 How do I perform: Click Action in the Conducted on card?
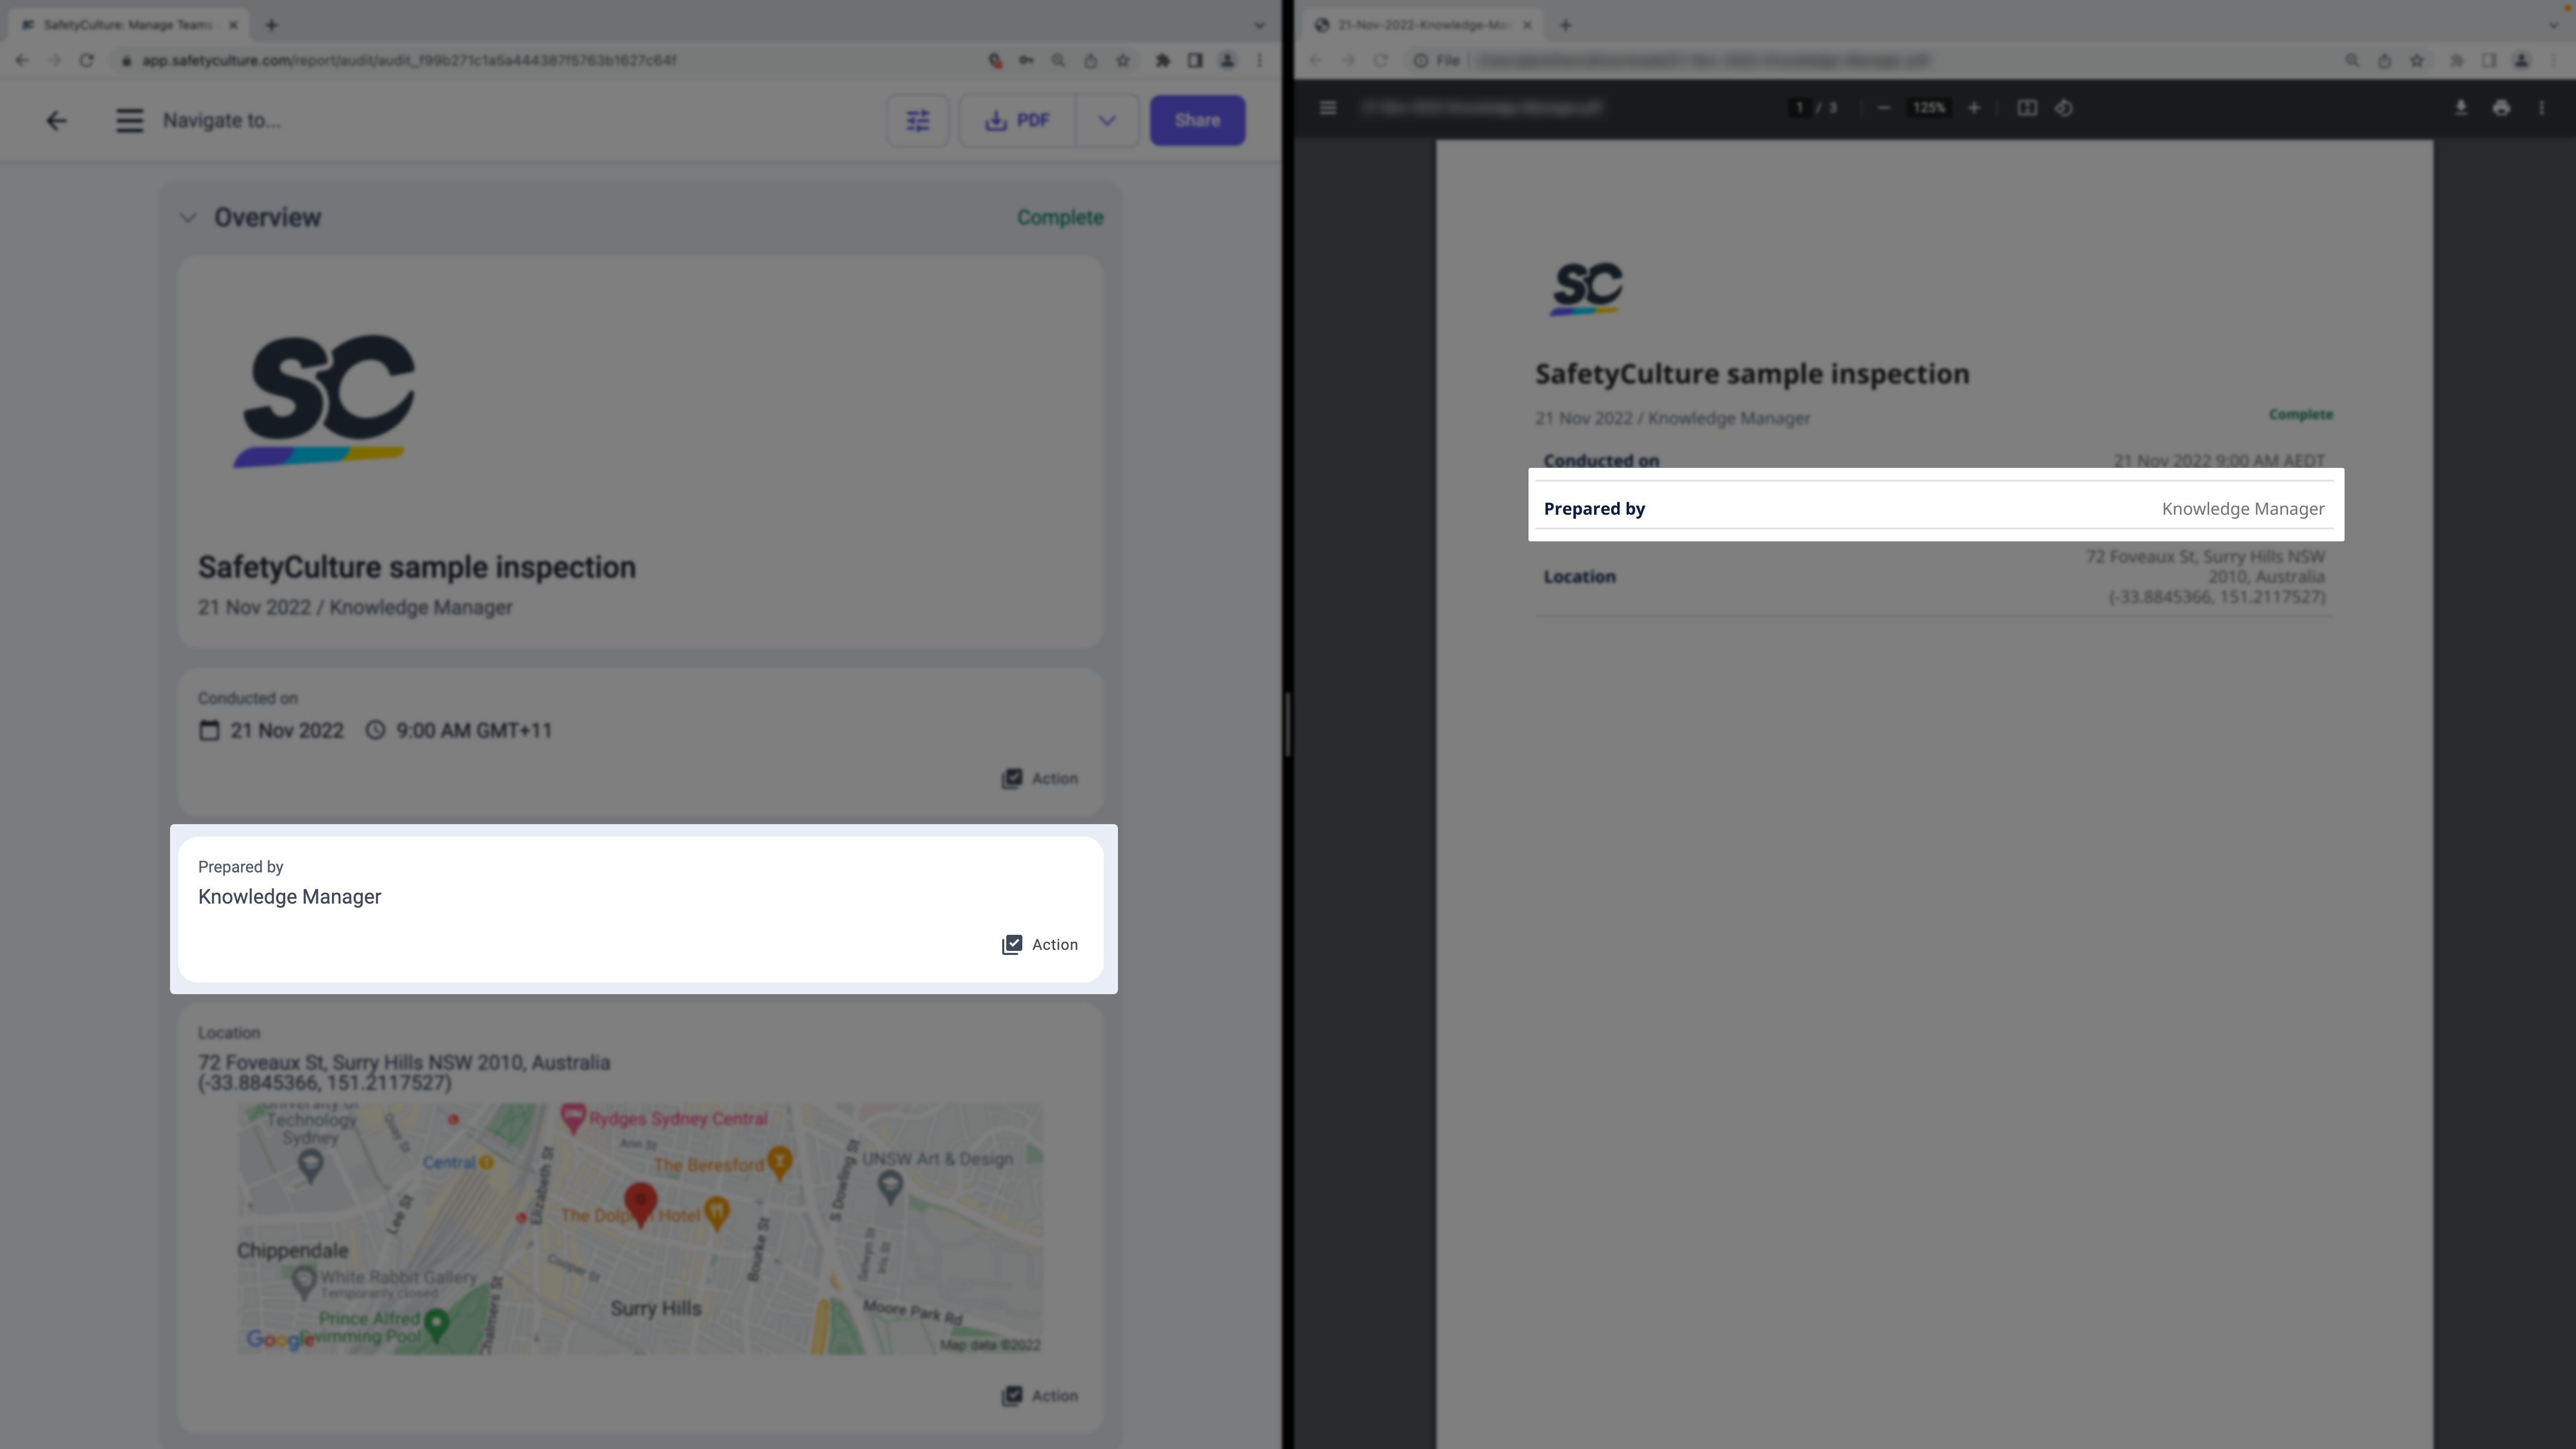pyautogui.click(x=1040, y=778)
